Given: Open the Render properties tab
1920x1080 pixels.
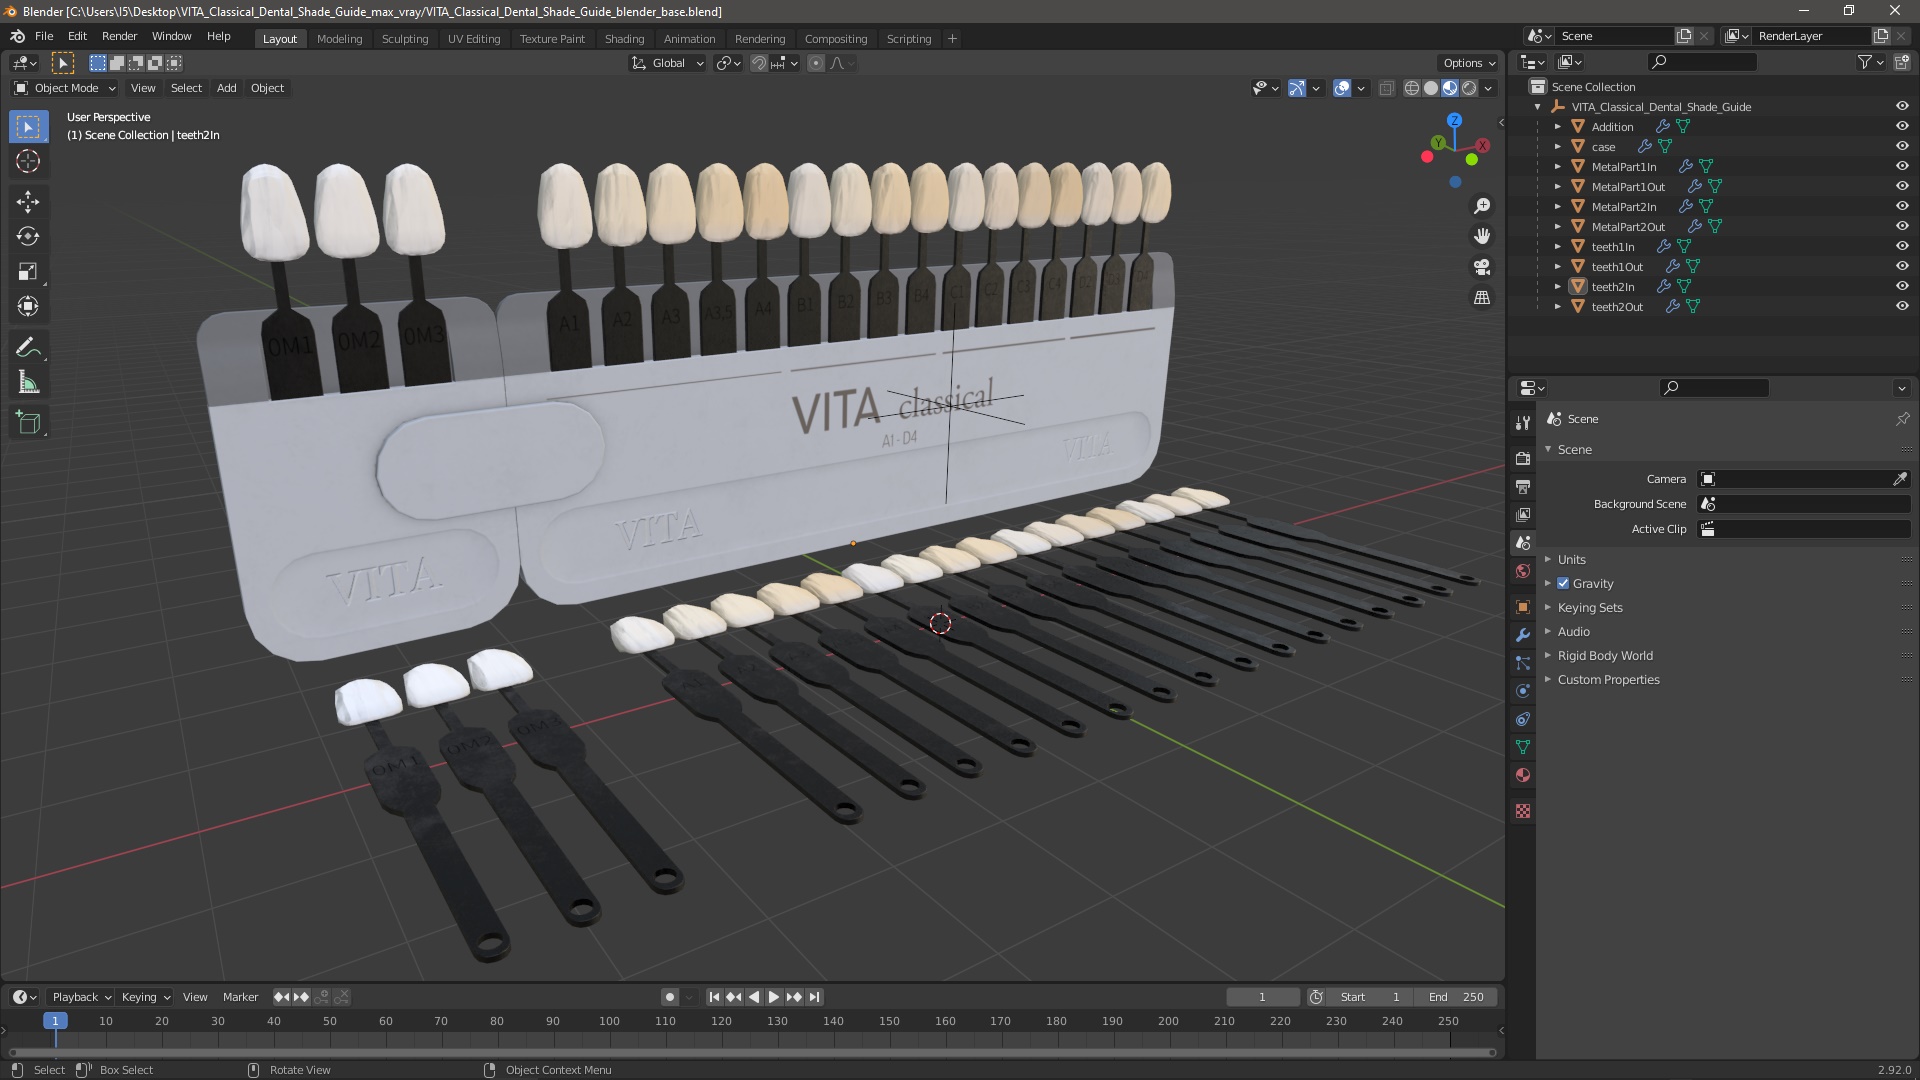Looking at the screenshot, I should pyautogui.click(x=1523, y=458).
